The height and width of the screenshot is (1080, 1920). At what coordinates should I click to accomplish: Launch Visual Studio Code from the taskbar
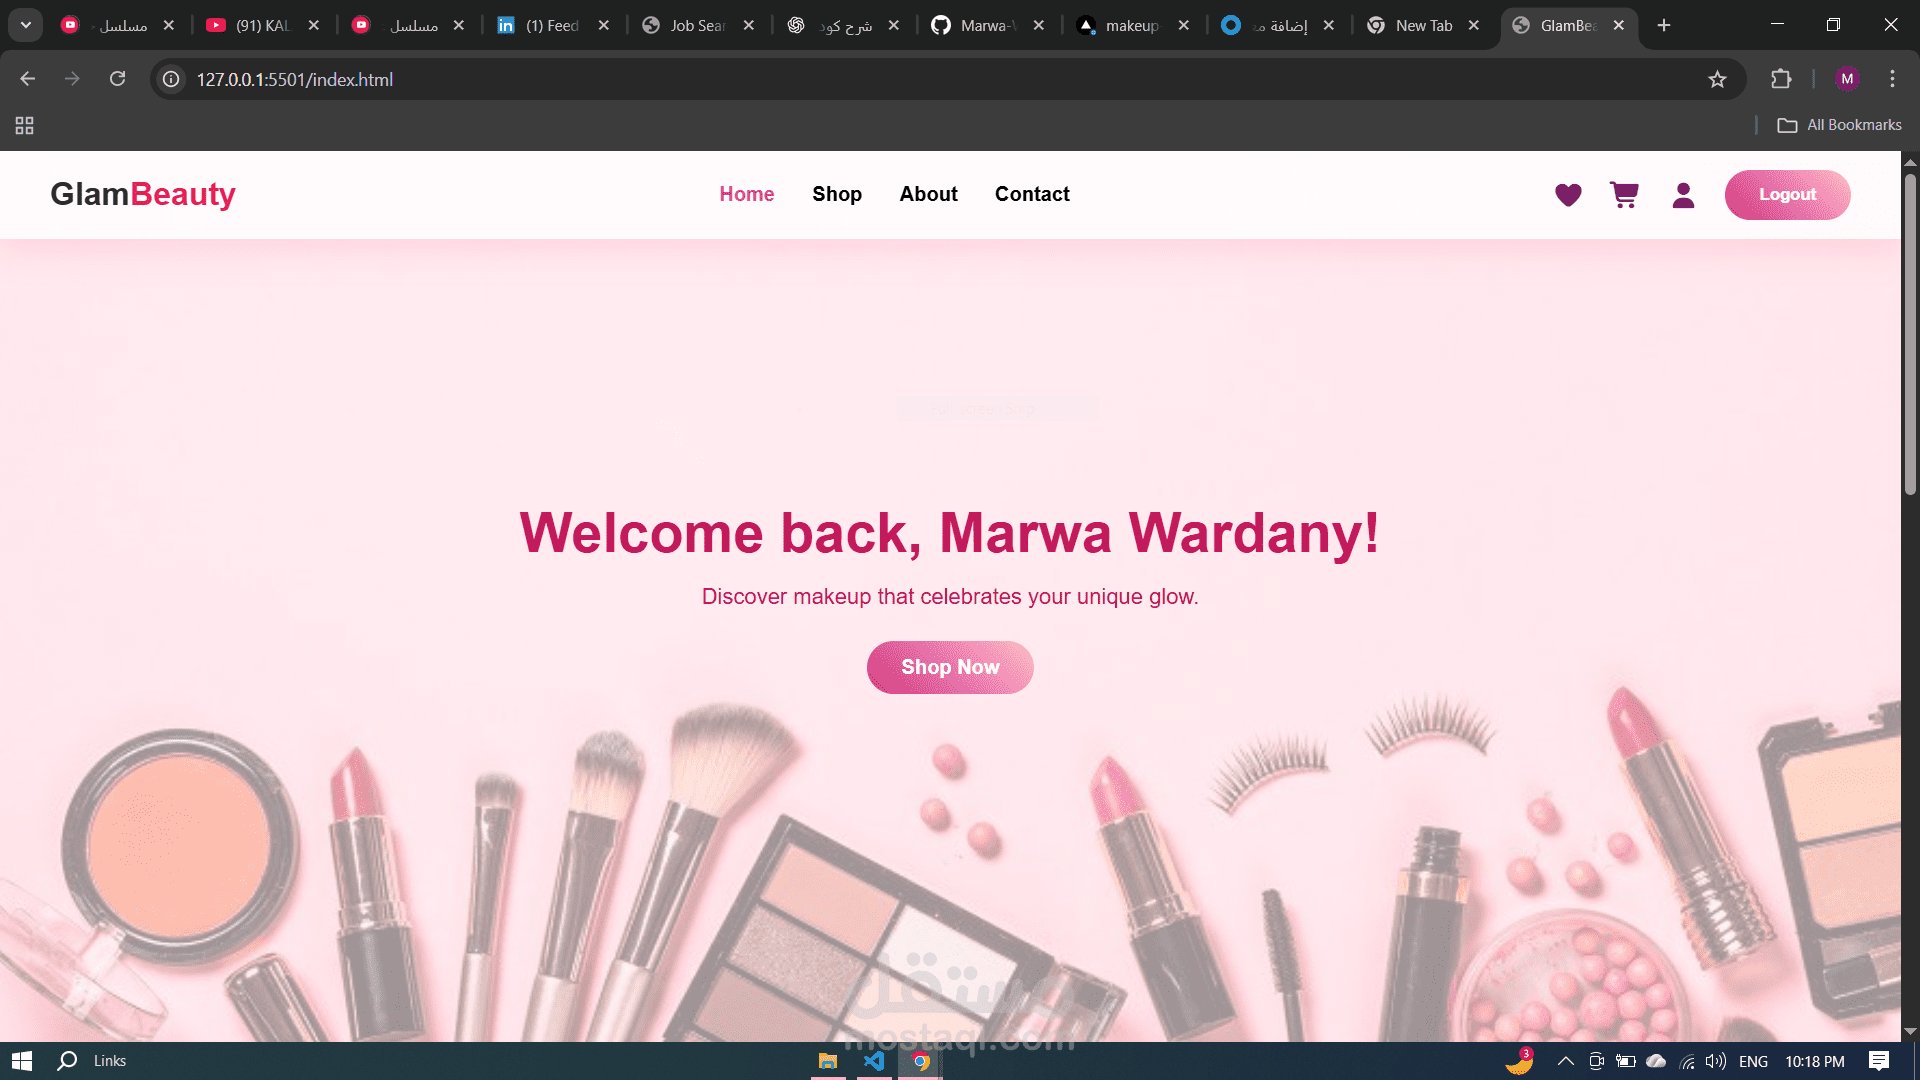(x=874, y=1062)
